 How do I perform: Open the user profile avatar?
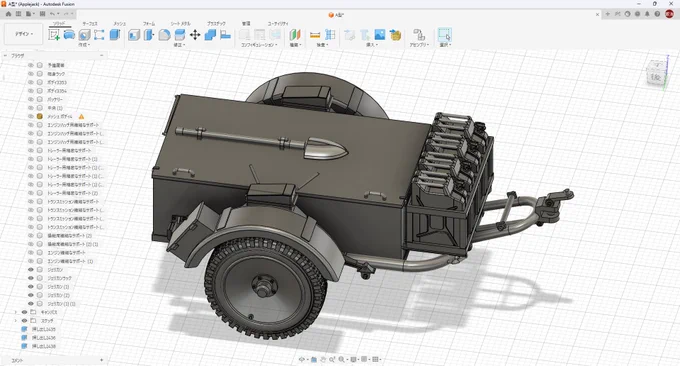pyautogui.click(x=669, y=14)
